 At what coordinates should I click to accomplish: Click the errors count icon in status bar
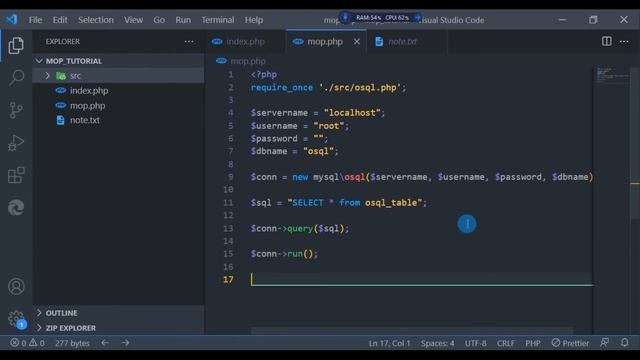pos(14,343)
